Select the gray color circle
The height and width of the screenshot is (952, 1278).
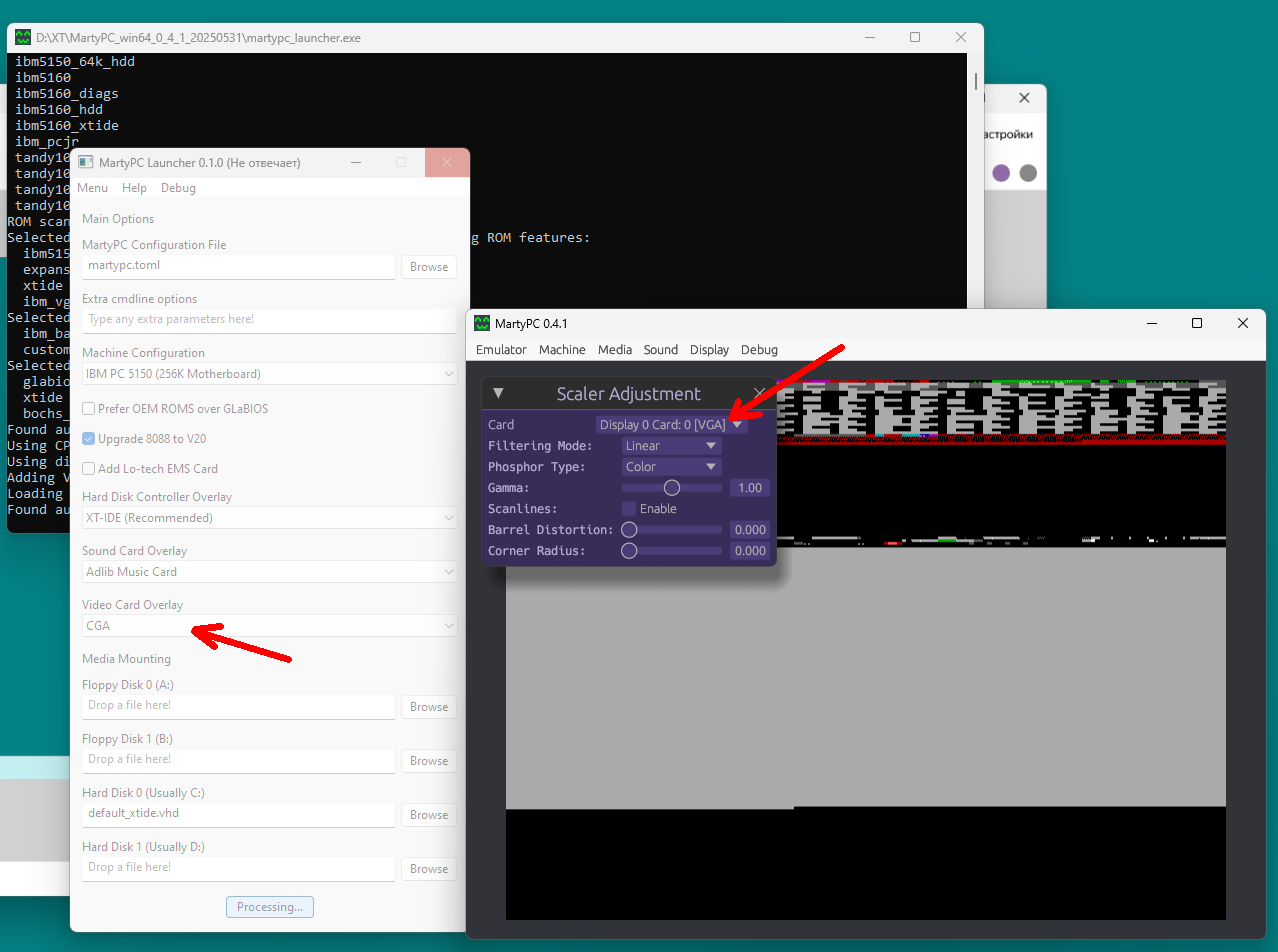1028,173
